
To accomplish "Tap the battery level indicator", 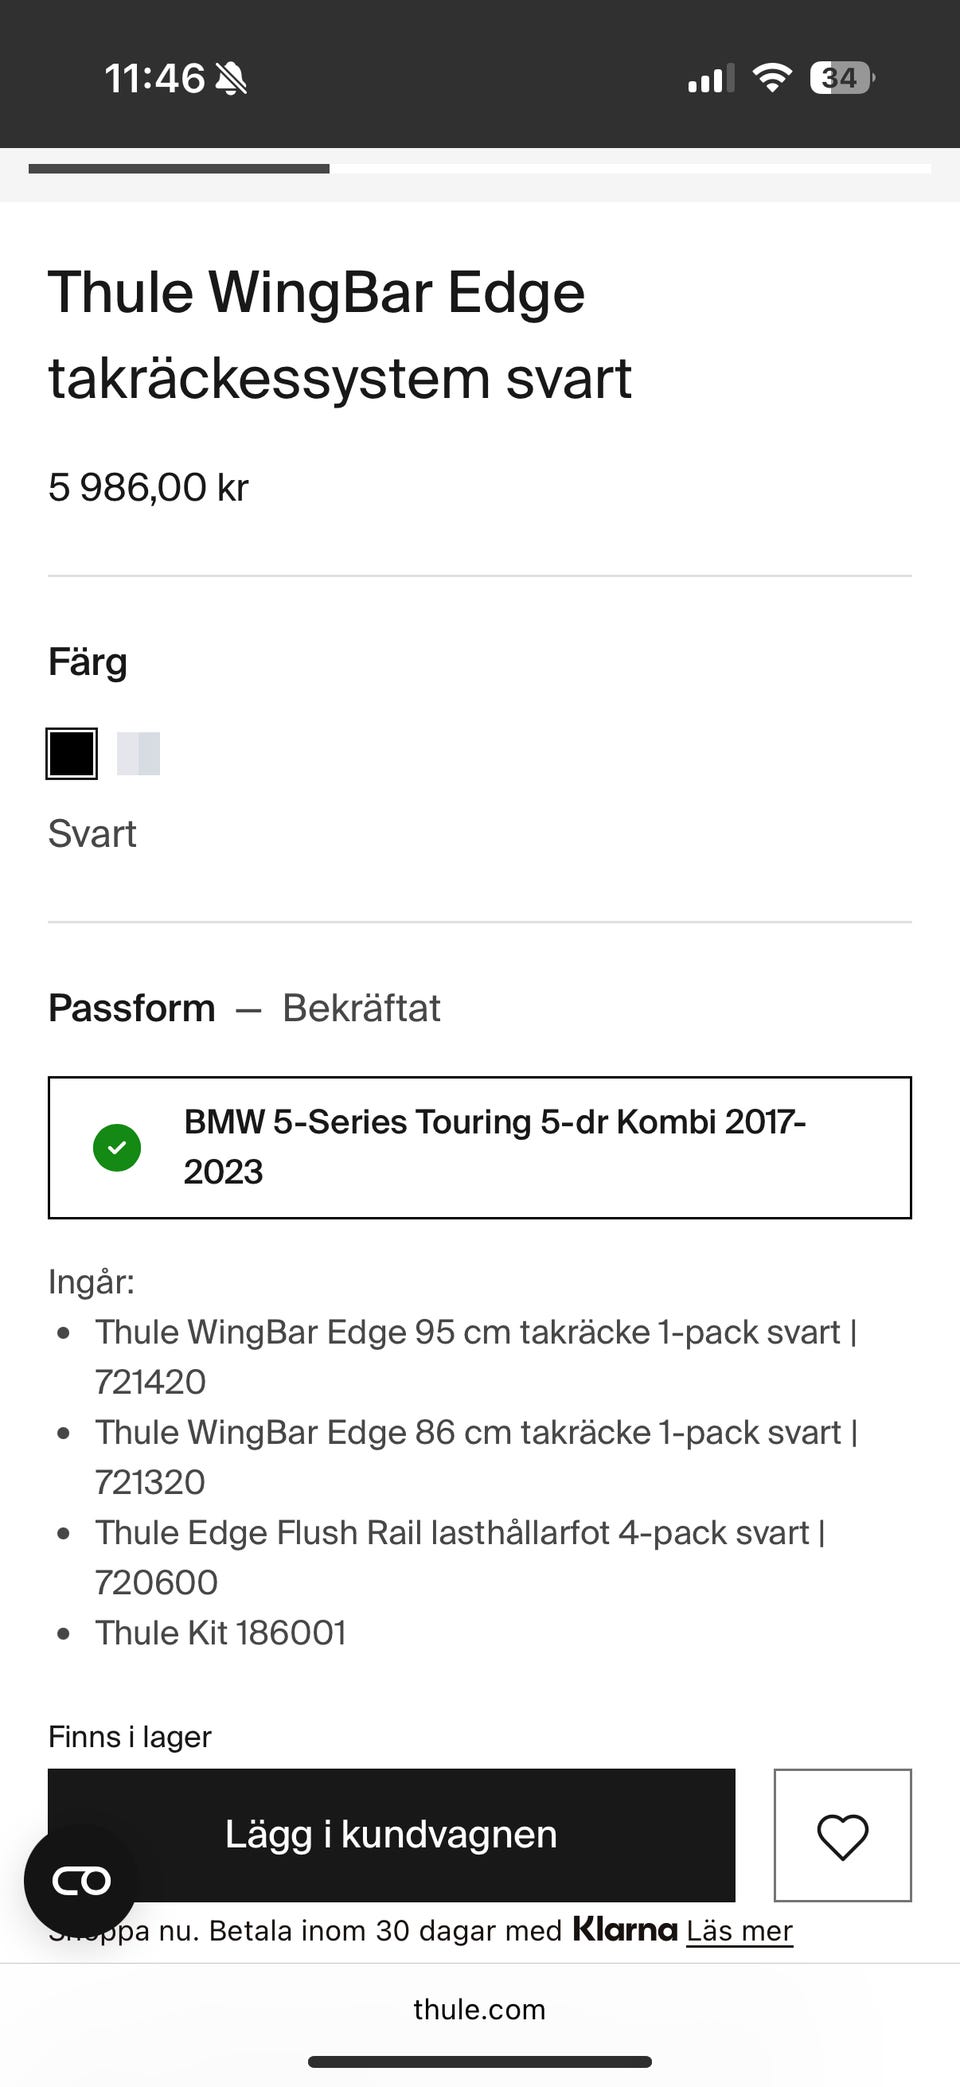I will click(841, 78).
